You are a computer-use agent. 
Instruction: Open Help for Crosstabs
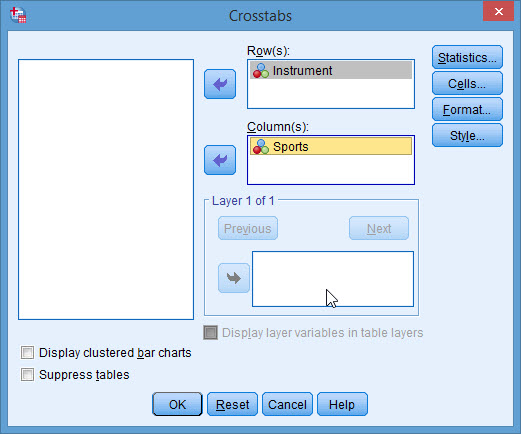pos(342,404)
